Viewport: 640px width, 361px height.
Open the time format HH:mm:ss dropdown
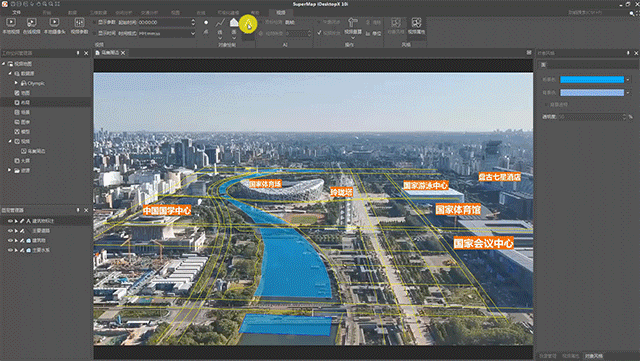[193, 33]
